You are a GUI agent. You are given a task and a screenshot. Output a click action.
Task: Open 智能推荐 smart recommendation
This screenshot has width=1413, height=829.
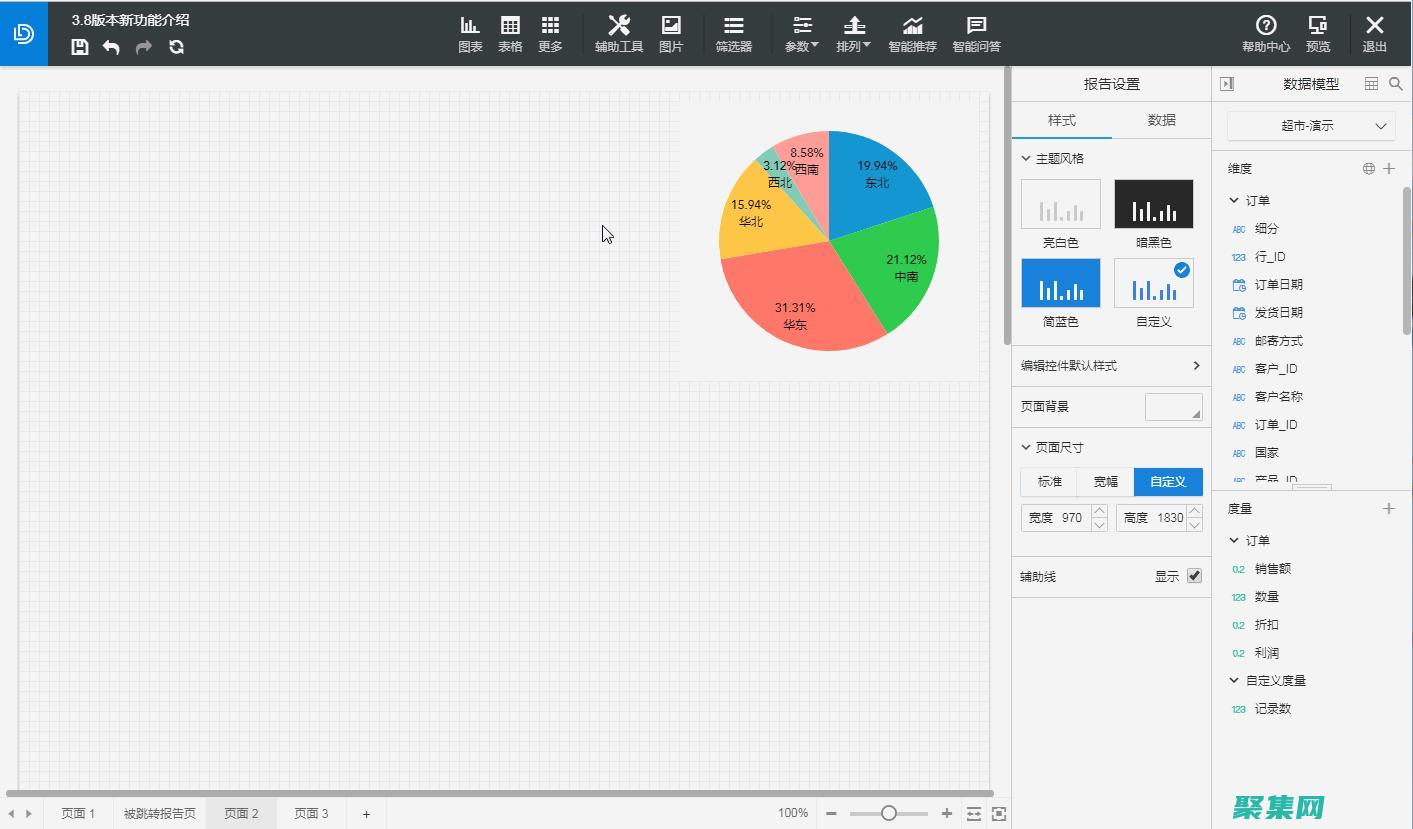coord(912,33)
